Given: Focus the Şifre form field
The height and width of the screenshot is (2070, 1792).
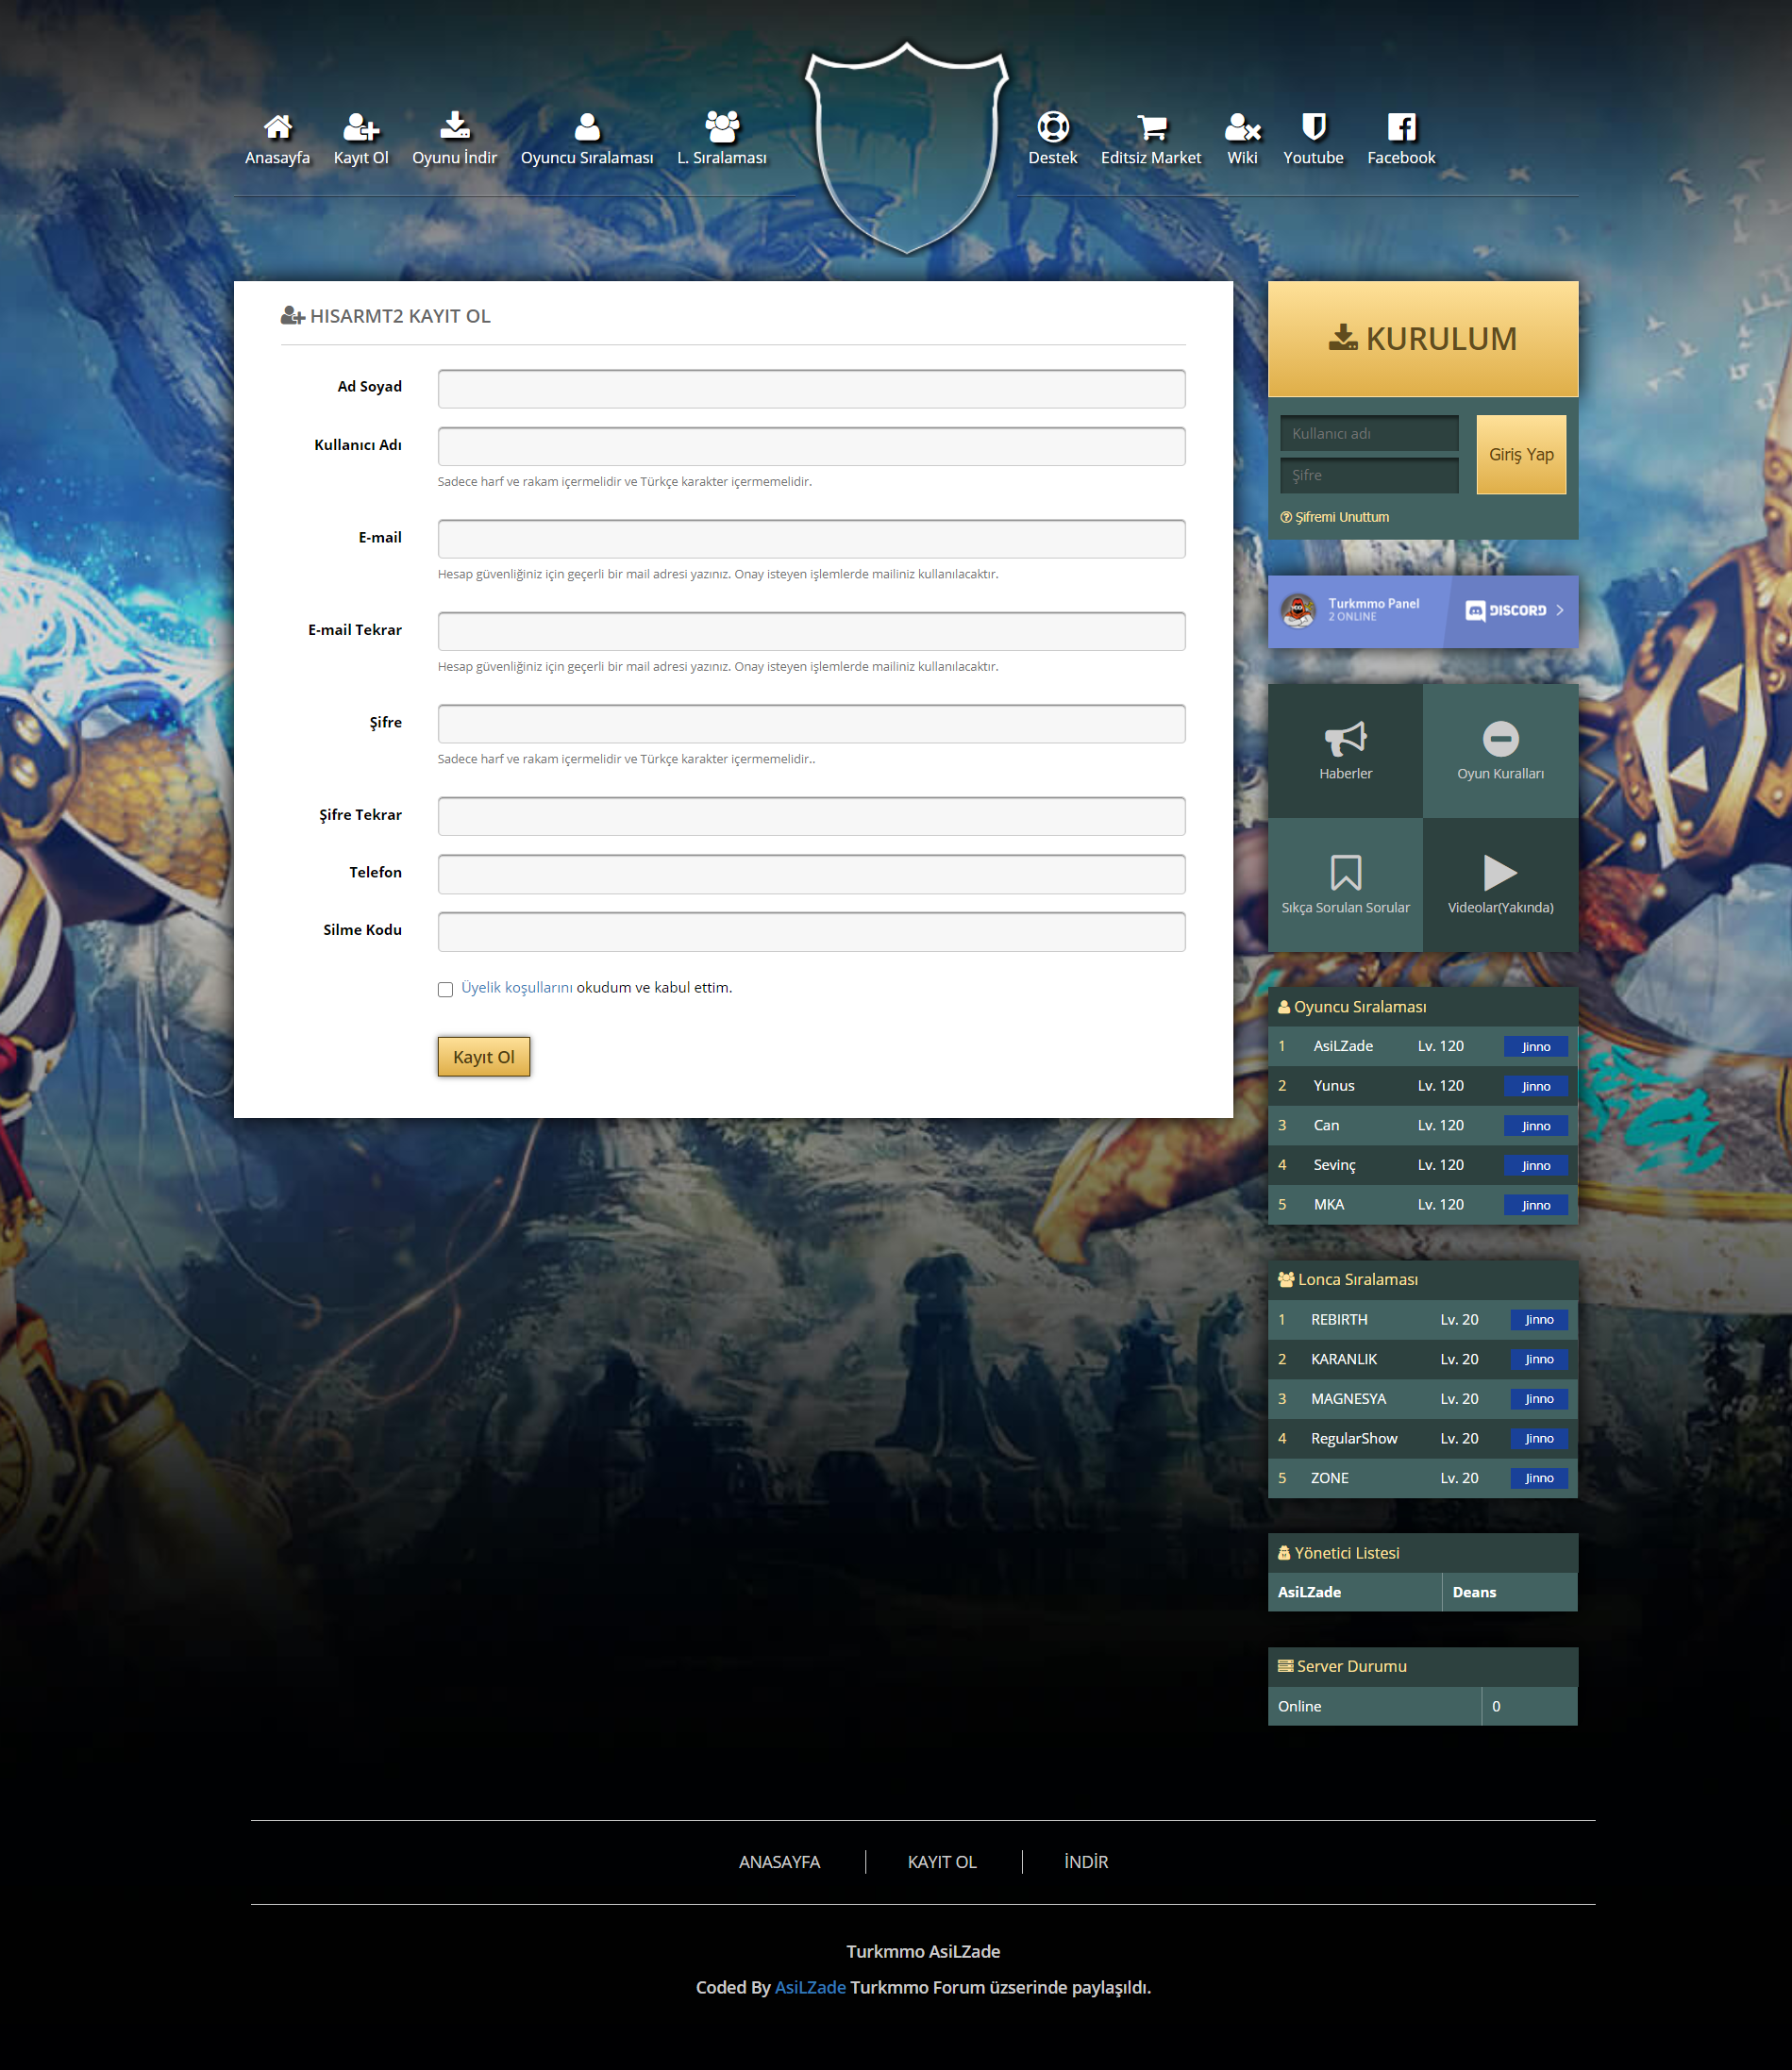Looking at the screenshot, I should click(811, 724).
